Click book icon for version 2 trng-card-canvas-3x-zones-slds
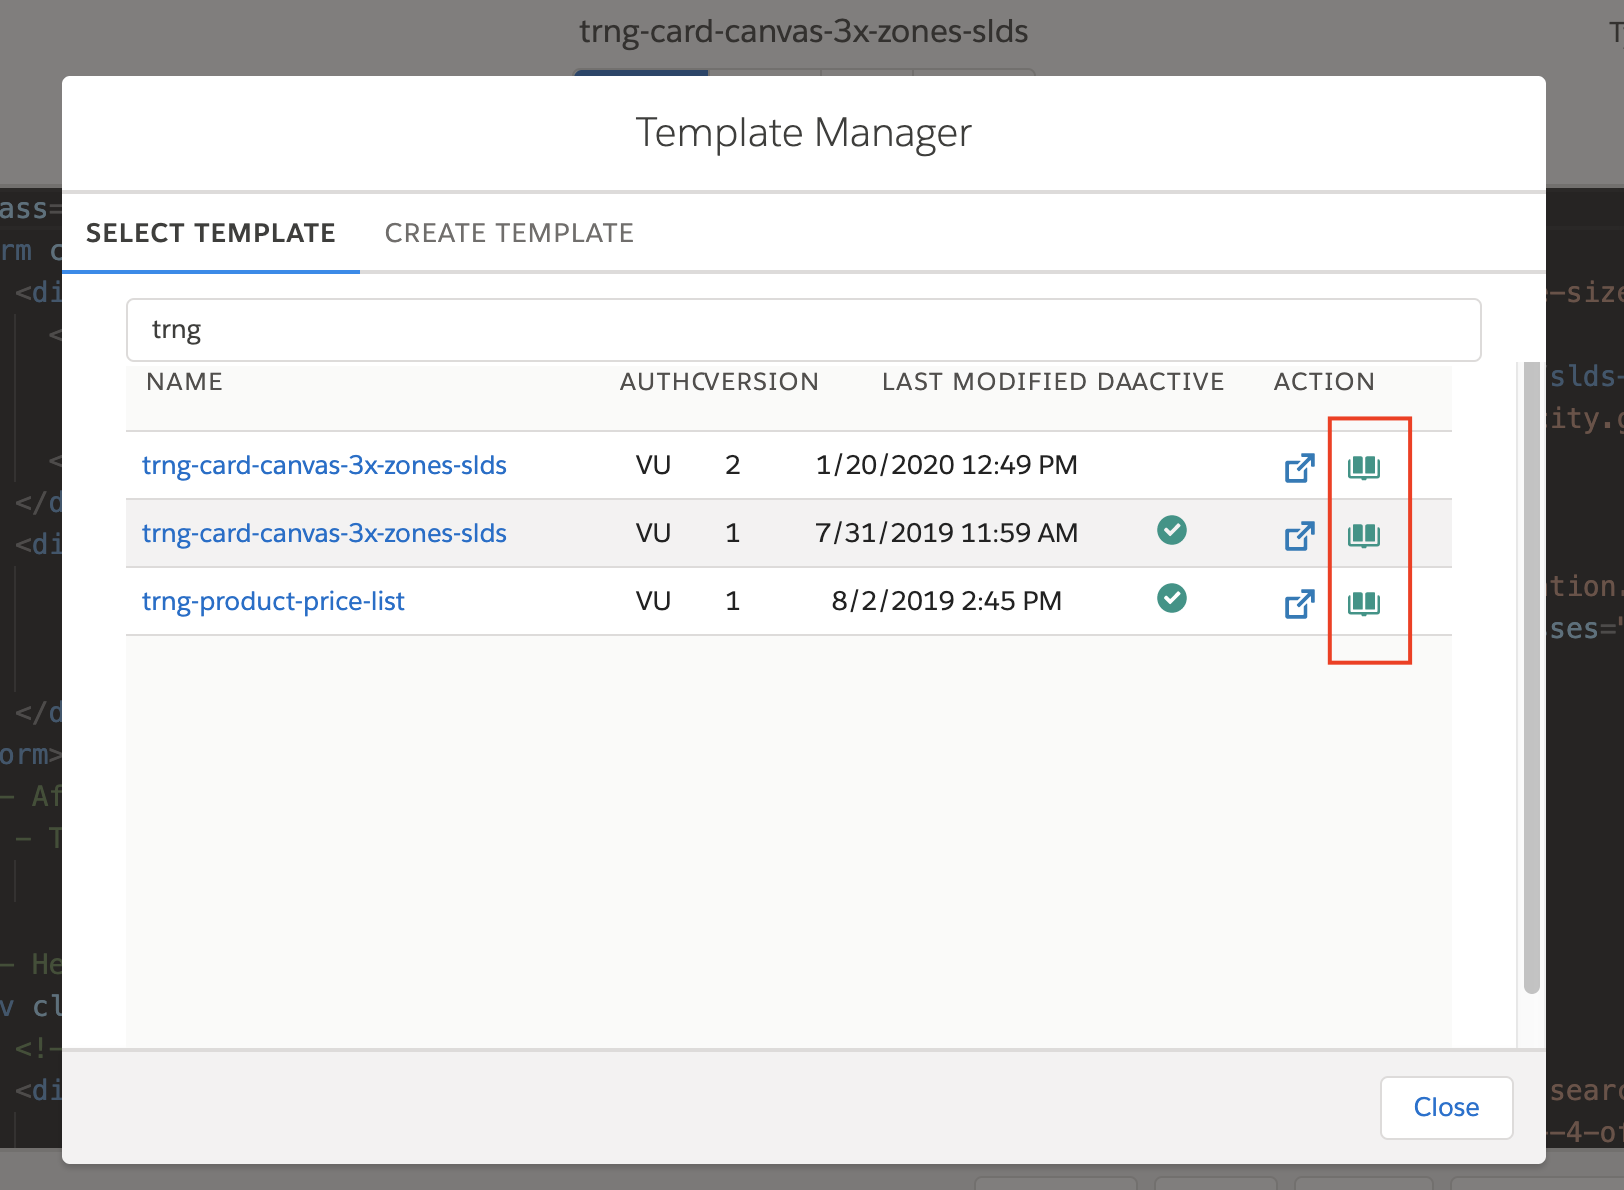The height and width of the screenshot is (1190, 1624). 1364,467
